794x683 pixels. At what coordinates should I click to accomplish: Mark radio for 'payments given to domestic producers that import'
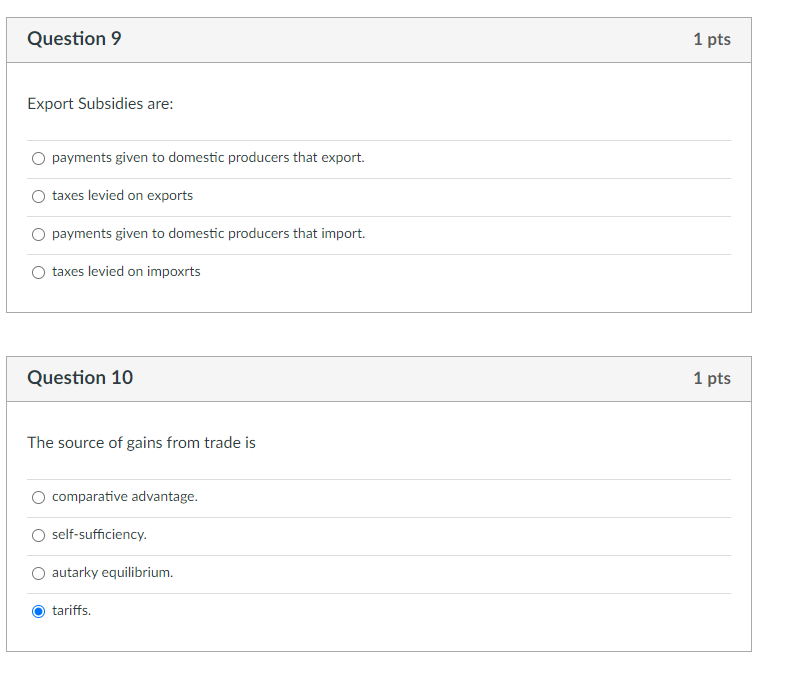(38, 234)
